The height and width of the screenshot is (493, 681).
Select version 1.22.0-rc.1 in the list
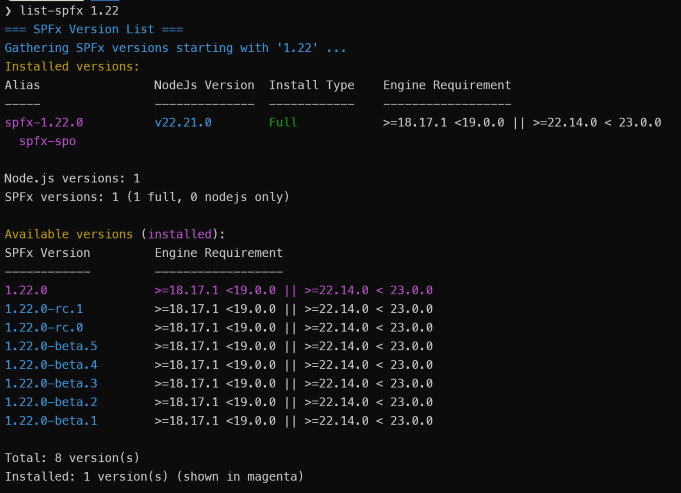pyautogui.click(x=44, y=309)
